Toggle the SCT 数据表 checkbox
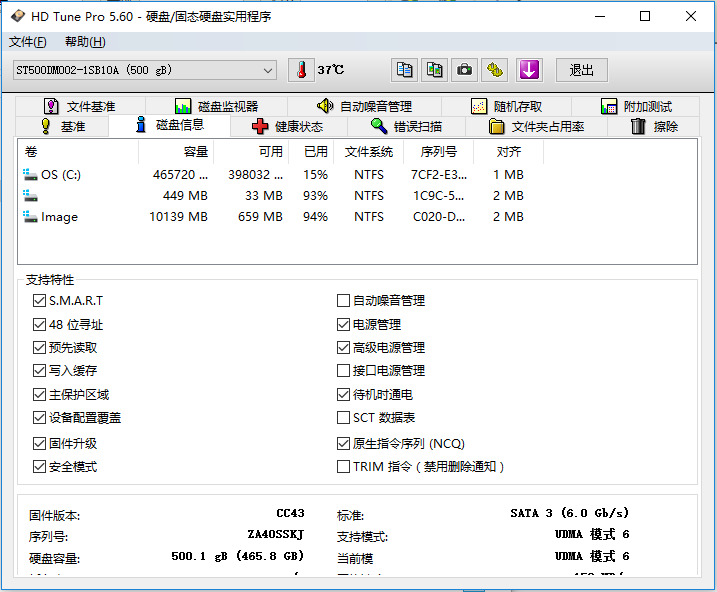 point(343,417)
